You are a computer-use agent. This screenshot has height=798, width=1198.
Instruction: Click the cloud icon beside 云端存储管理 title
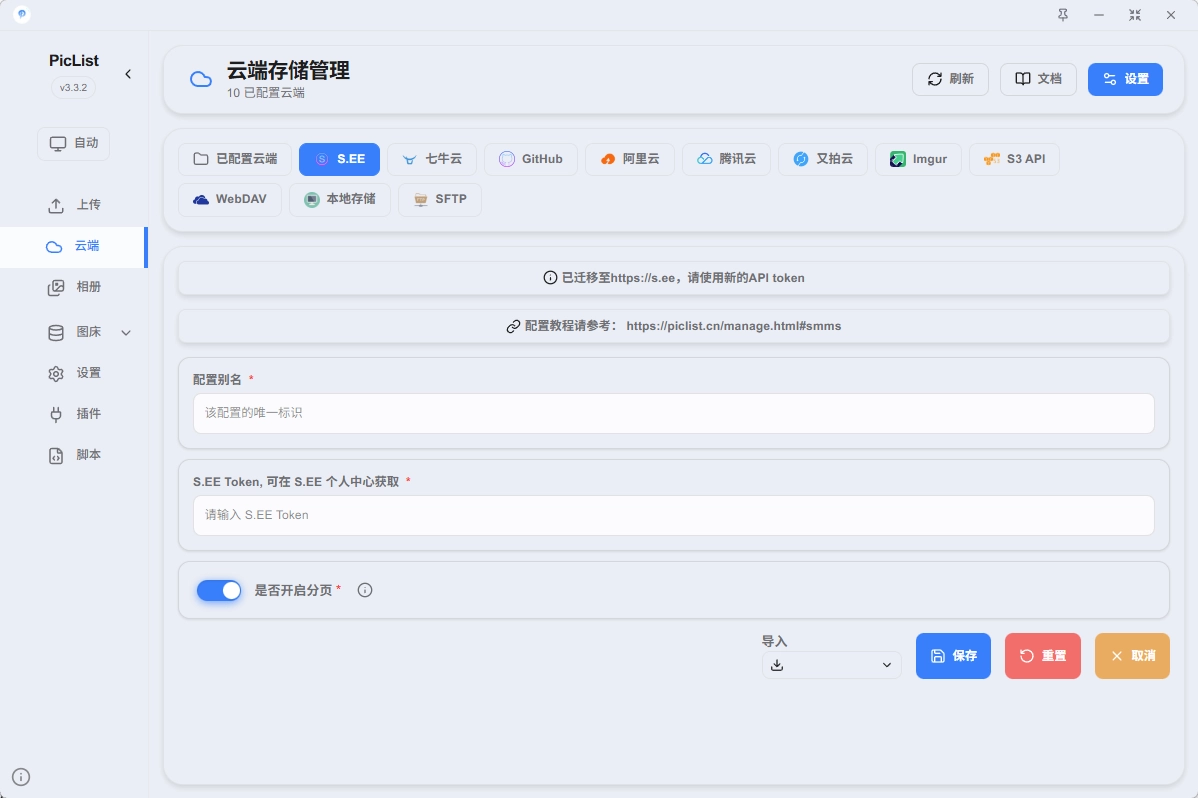coord(201,79)
